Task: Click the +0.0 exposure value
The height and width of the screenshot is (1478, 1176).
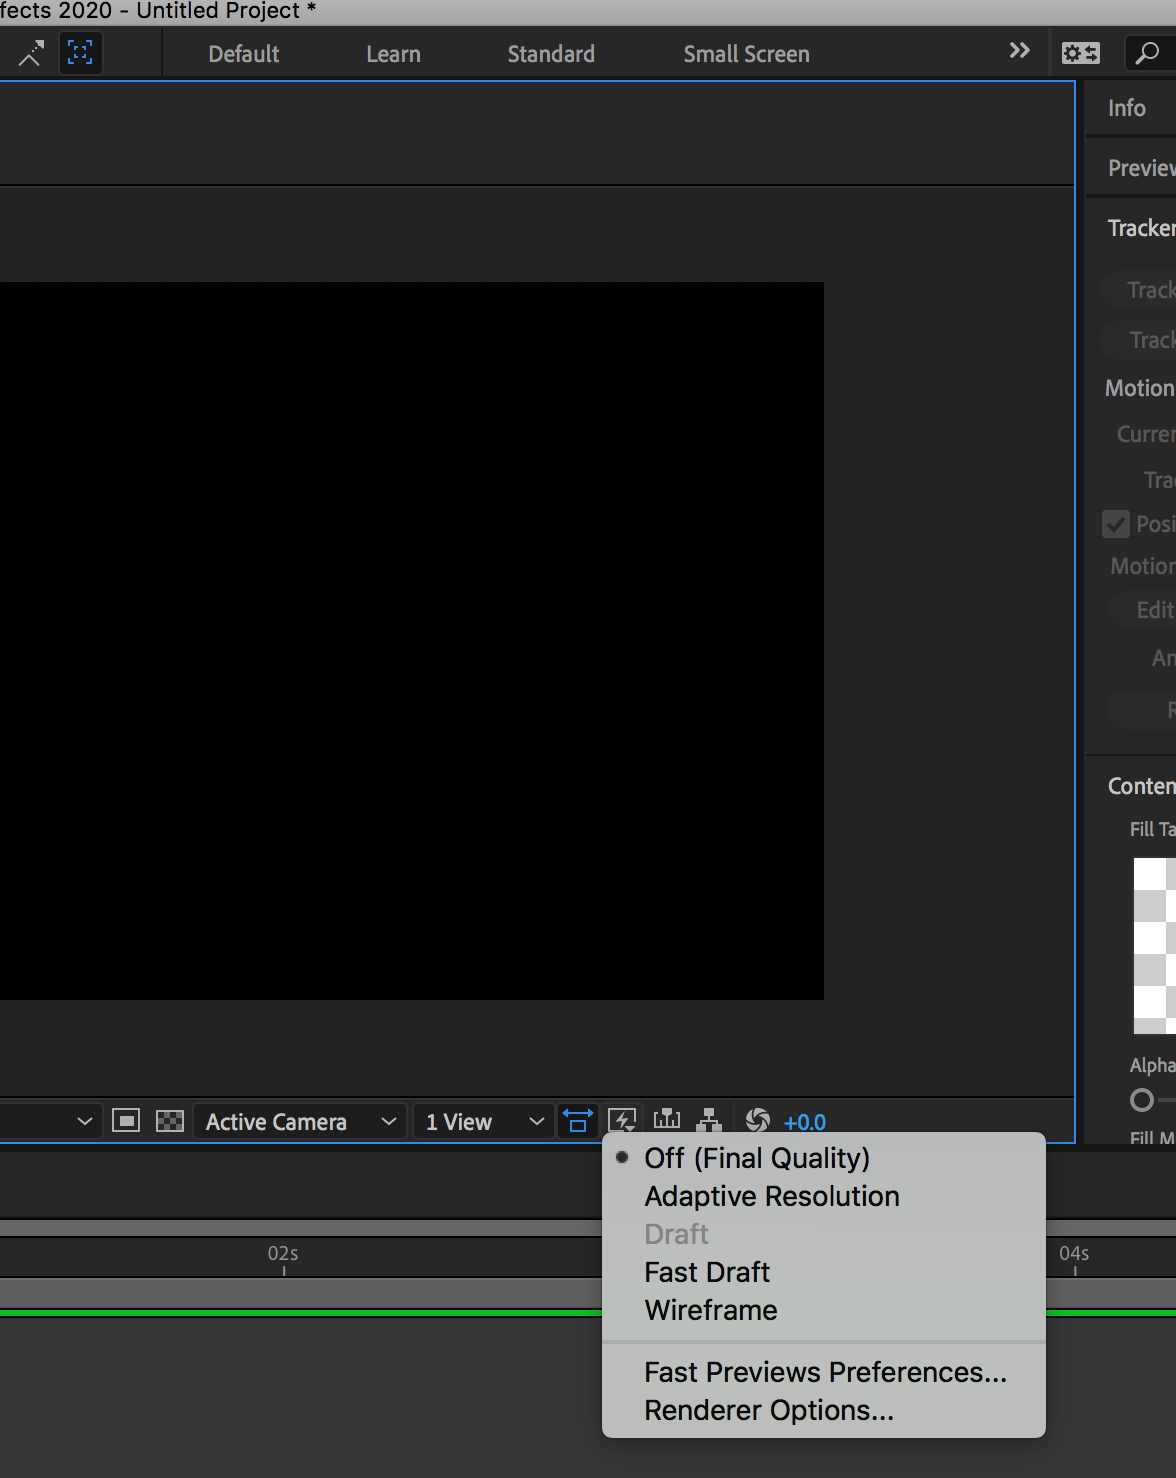Action: tap(805, 1121)
